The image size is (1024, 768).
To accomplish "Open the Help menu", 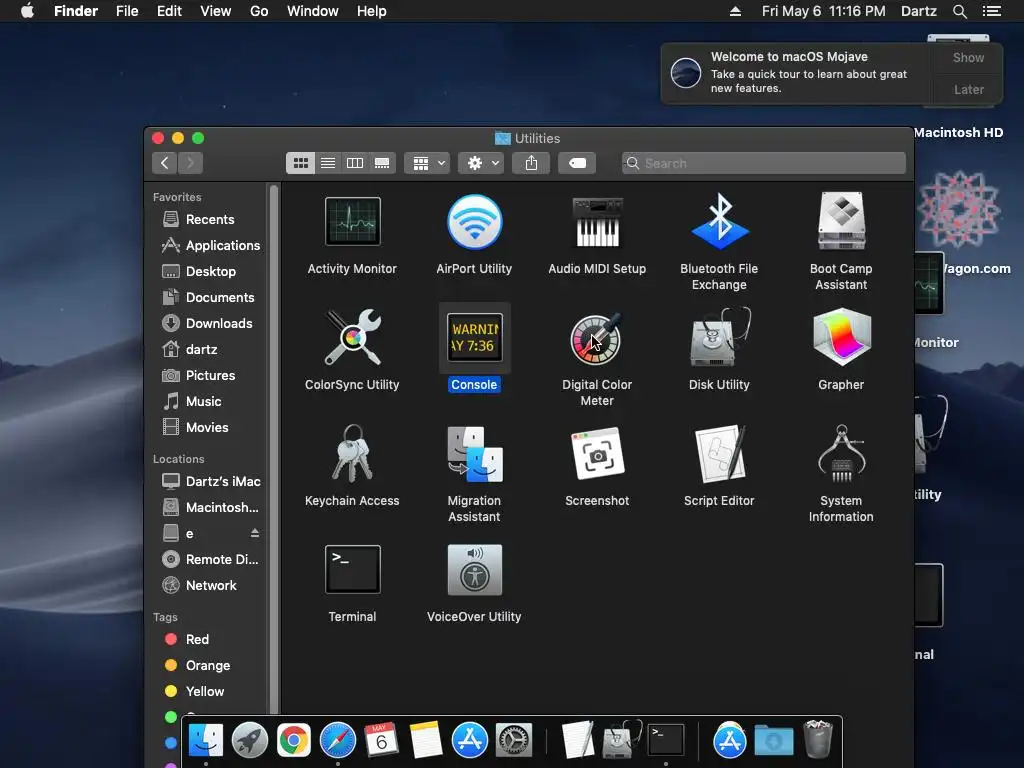I will (x=372, y=11).
